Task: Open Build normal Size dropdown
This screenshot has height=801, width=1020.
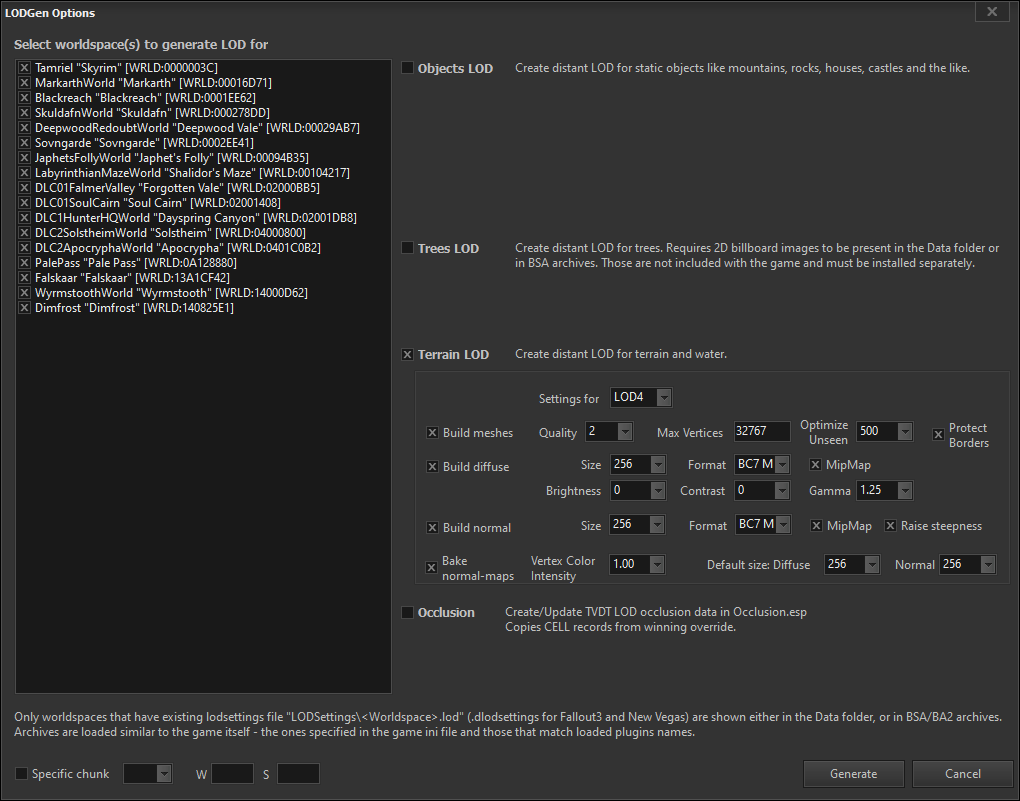Action: click(x=638, y=524)
